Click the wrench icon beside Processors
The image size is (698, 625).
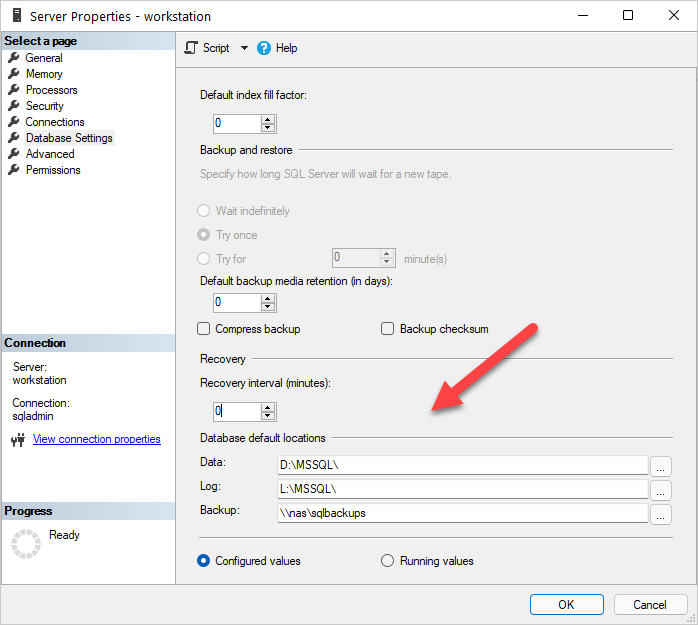click(14, 89)
